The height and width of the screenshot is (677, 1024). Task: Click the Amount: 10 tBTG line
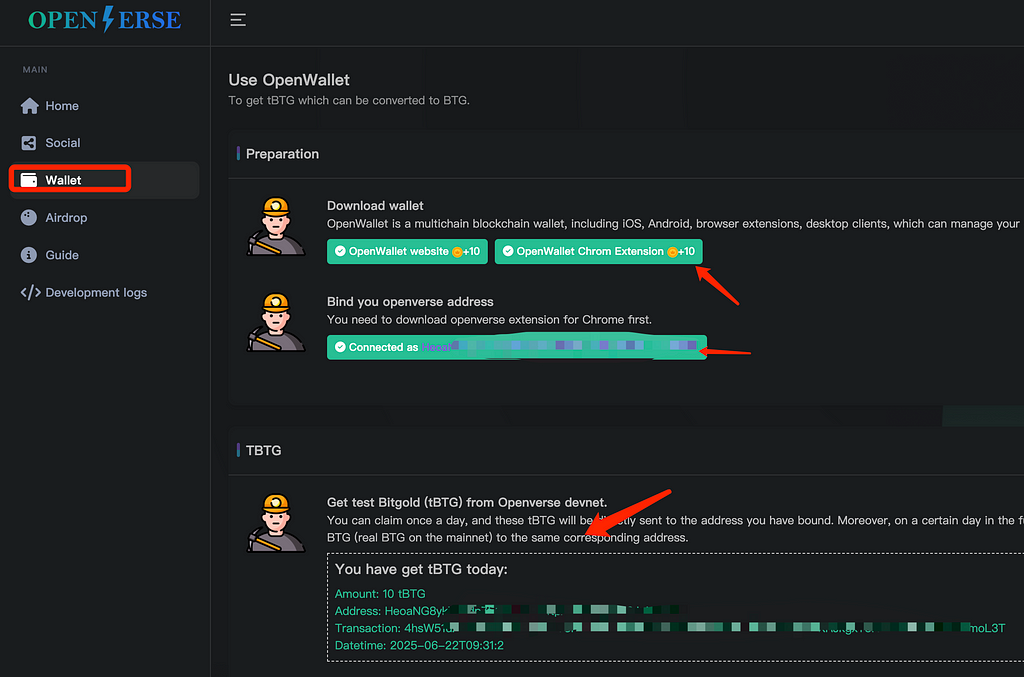point(380,593)
